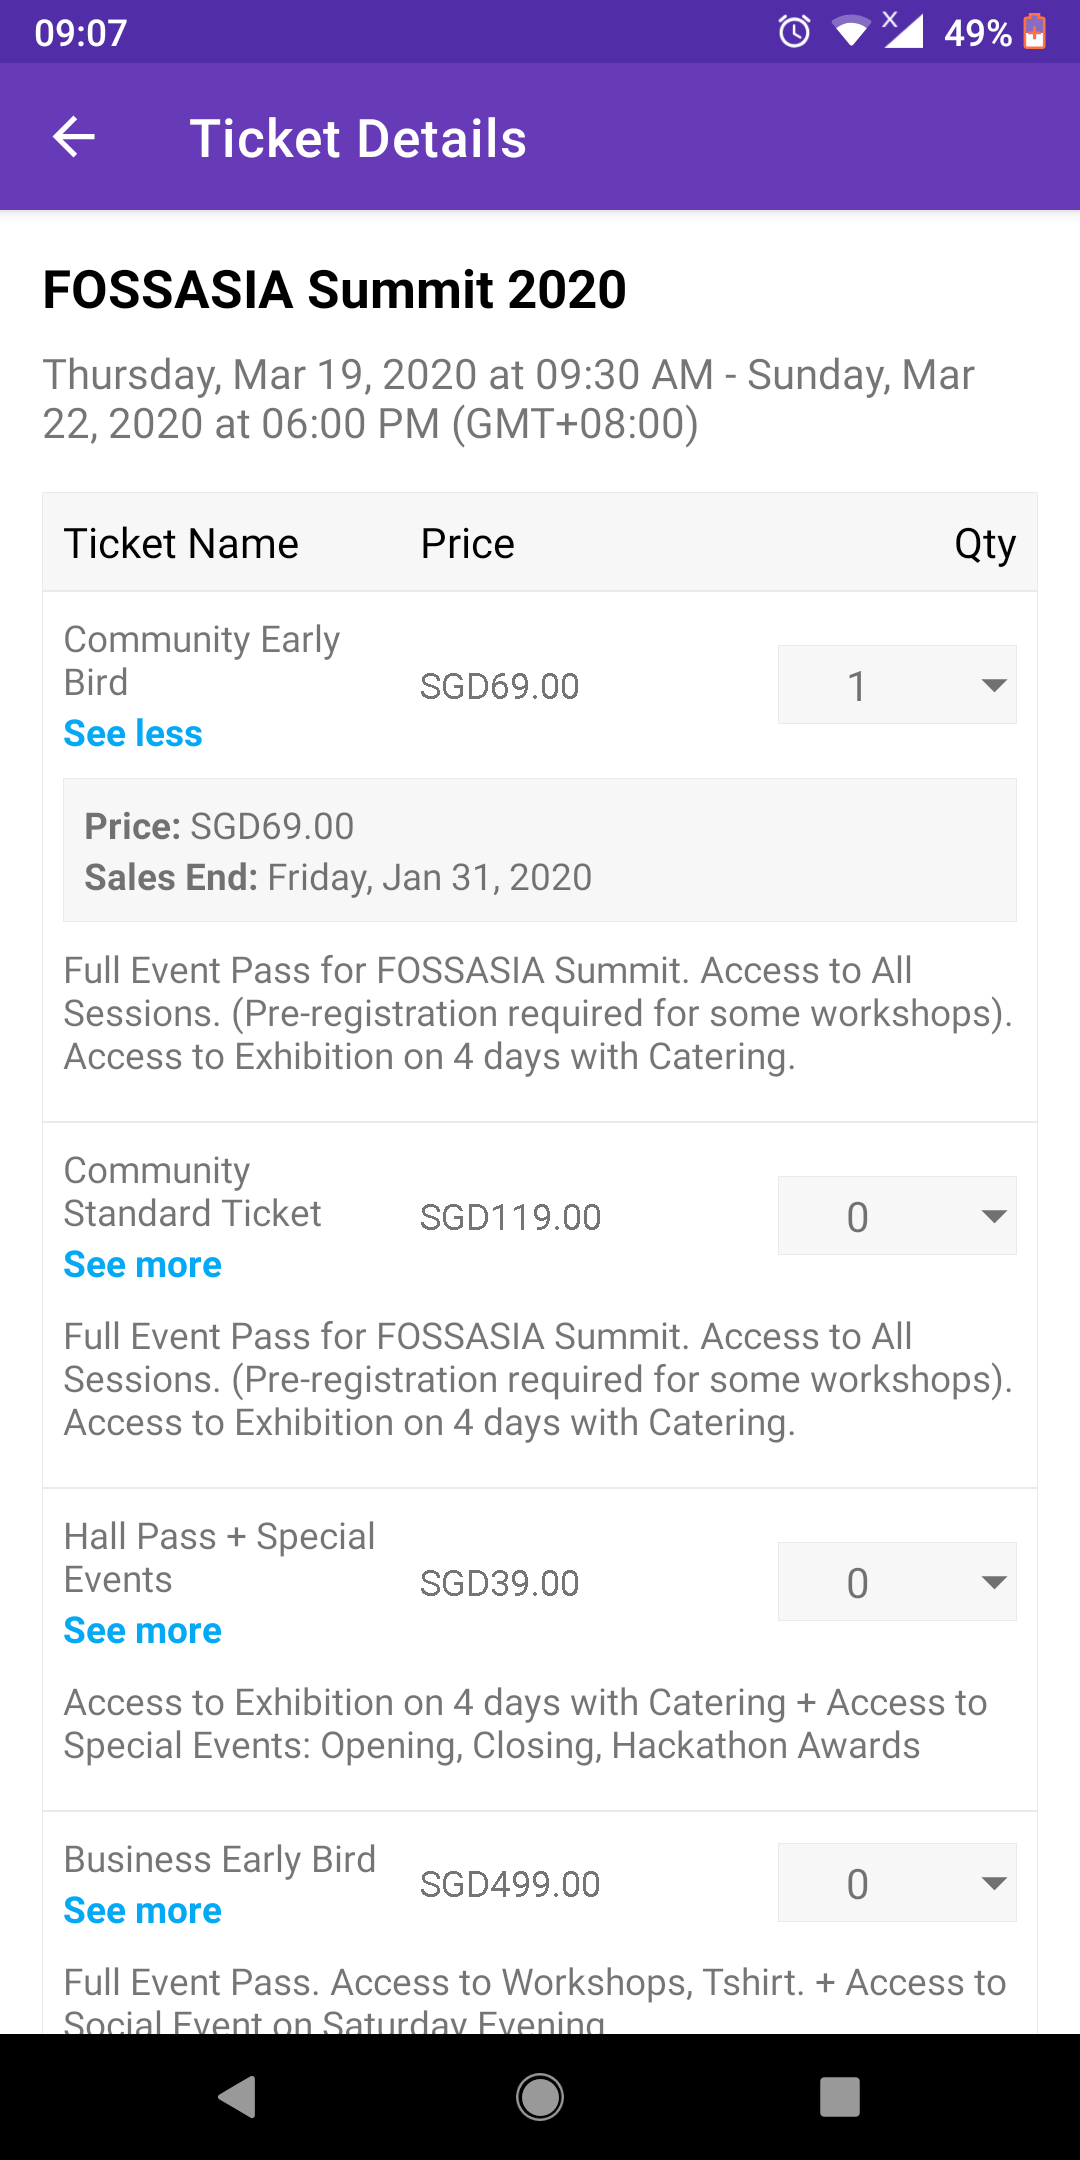Tap the FOSSASIA Summit 2020 event heading

tap(334, 290)
